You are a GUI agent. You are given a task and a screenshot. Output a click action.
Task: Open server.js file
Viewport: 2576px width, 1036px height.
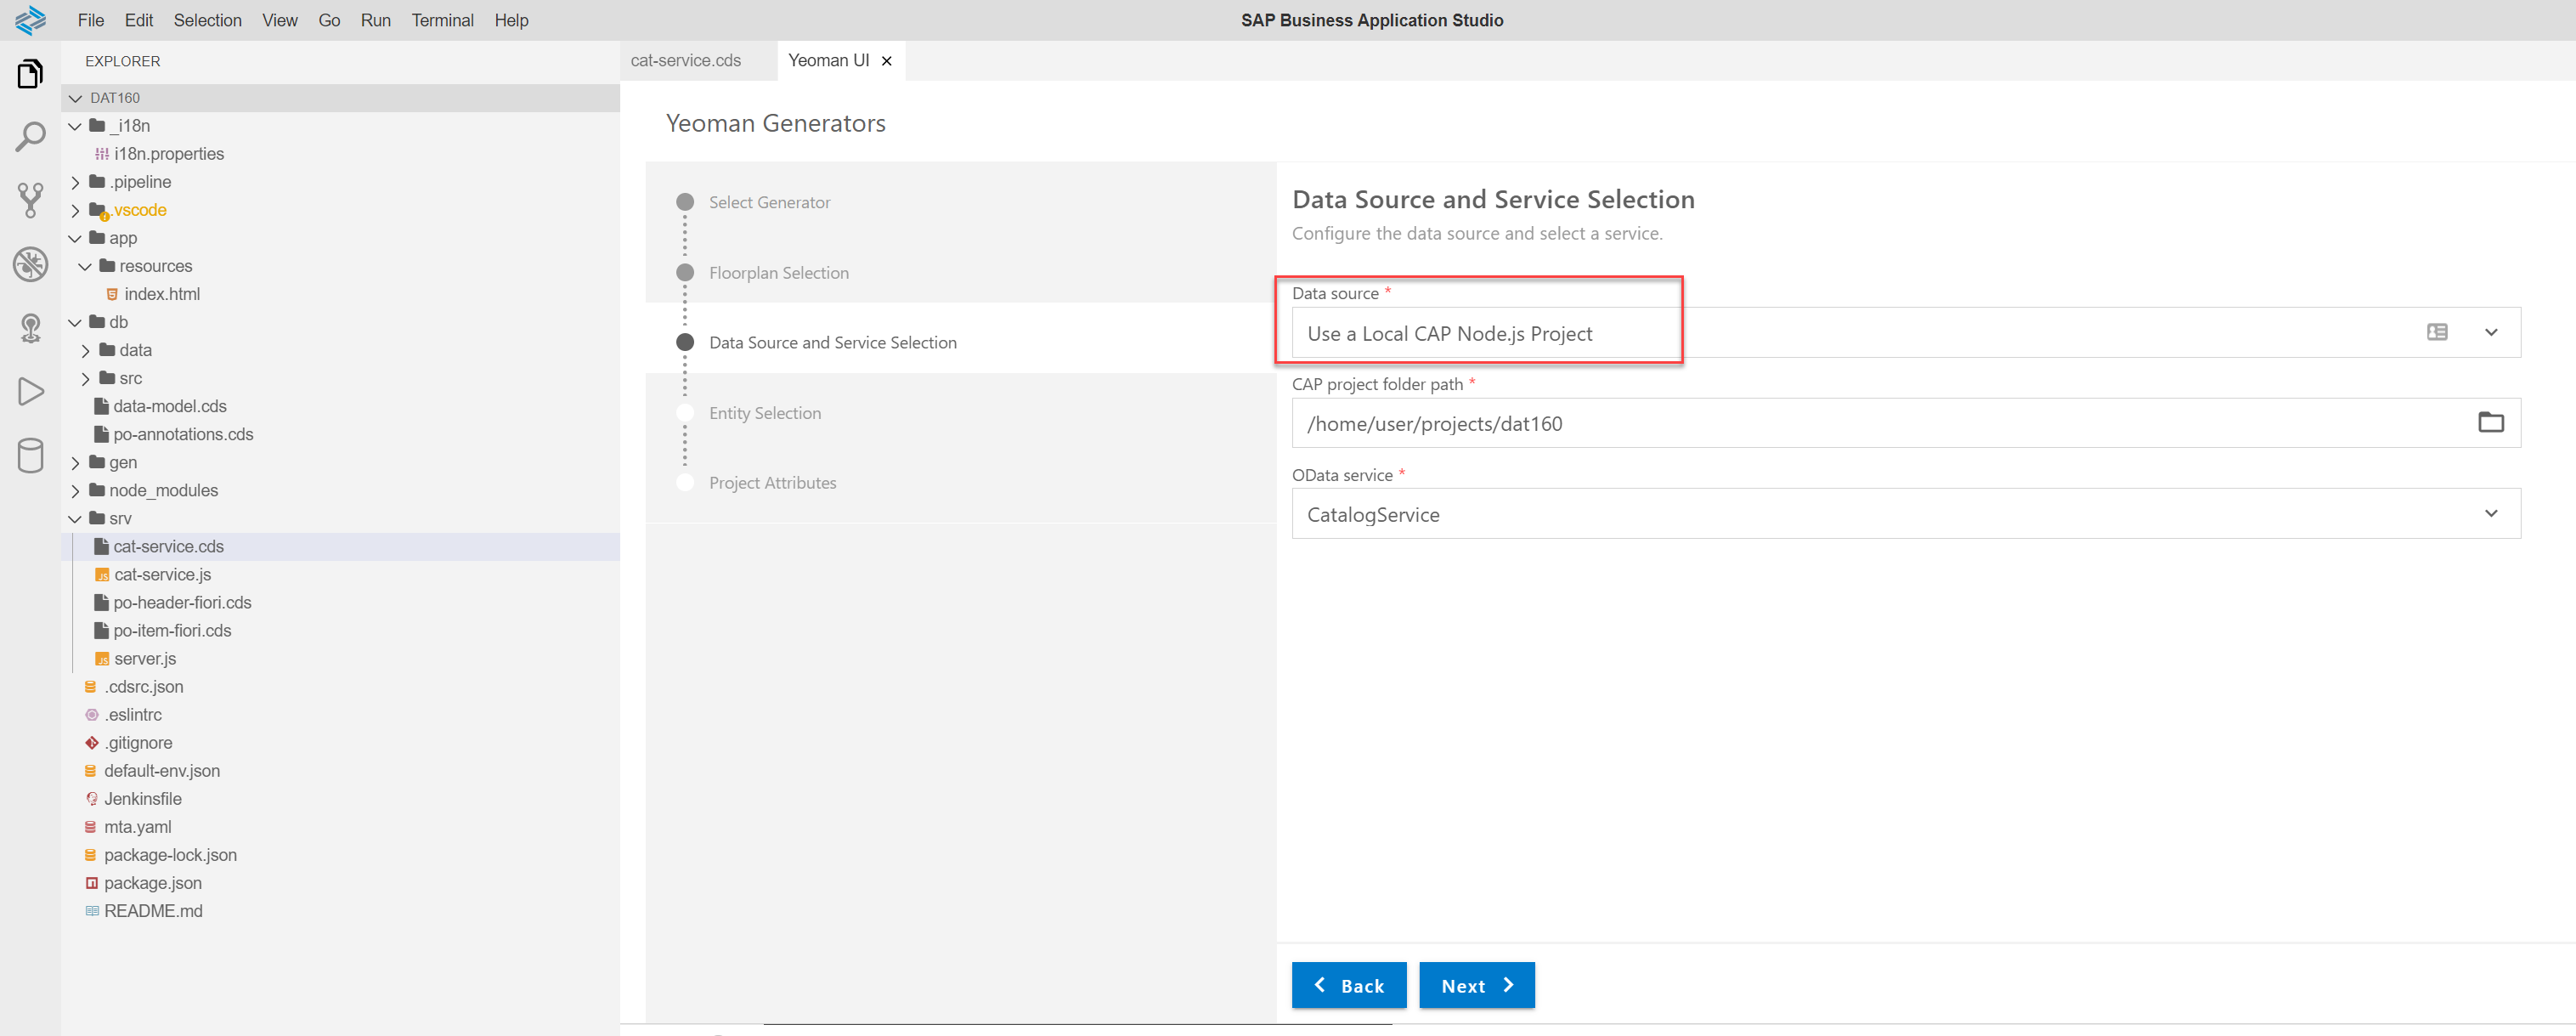145,658
